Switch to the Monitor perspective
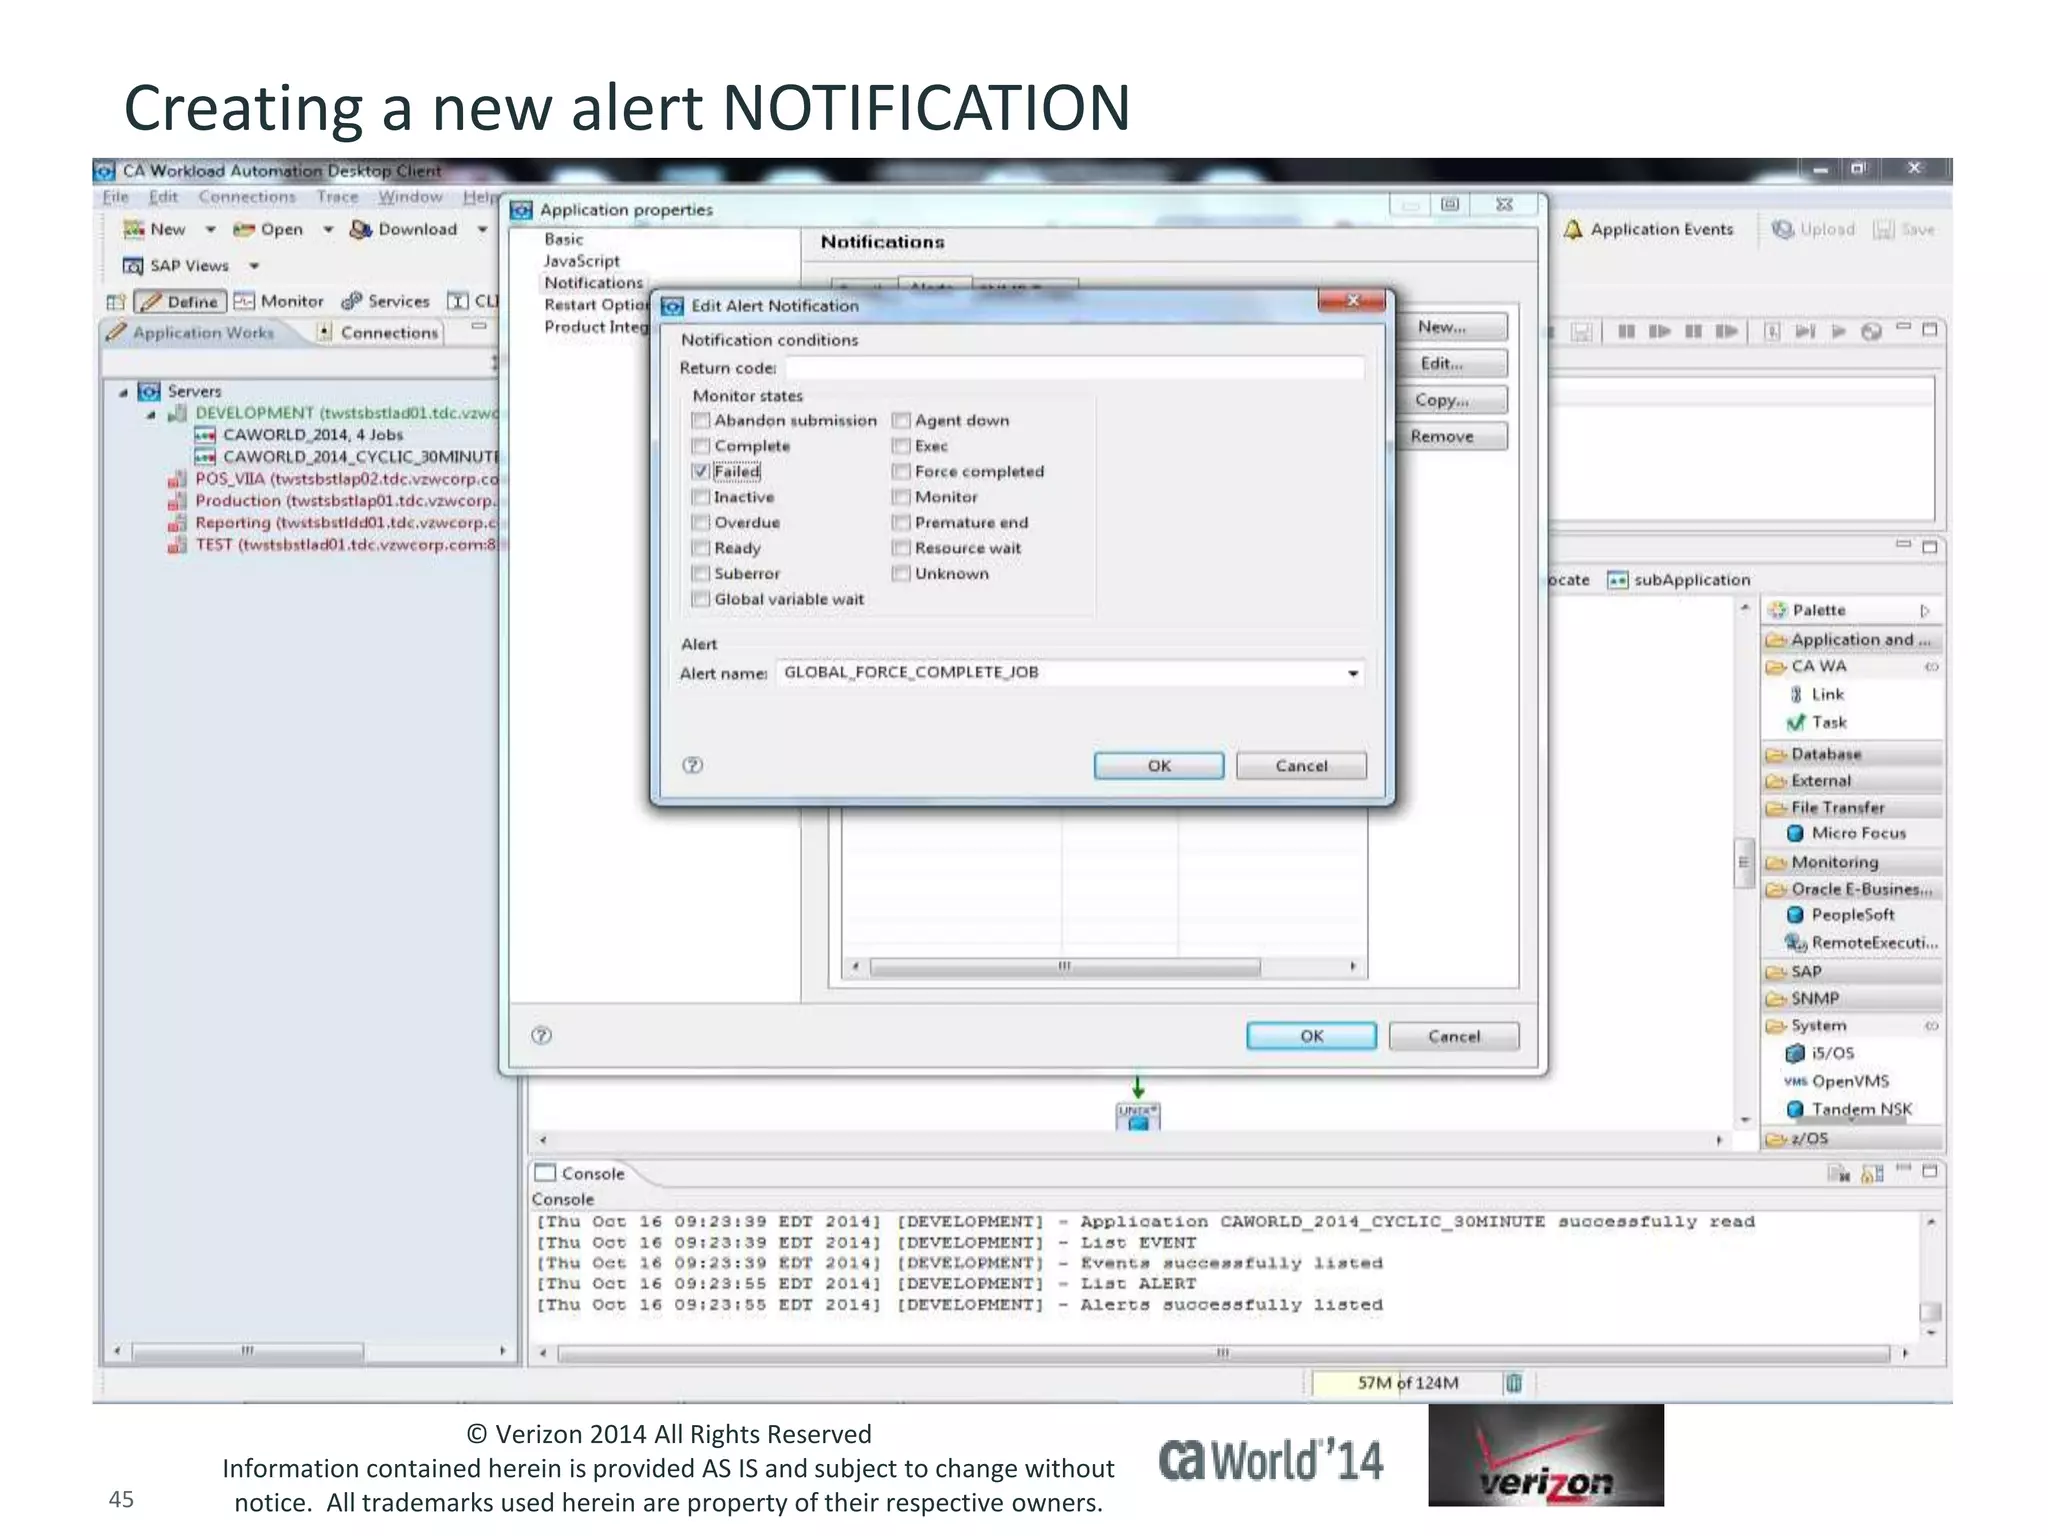Screen dimensions: 2048x1536 pyautogui.click(x=279, y=301)
